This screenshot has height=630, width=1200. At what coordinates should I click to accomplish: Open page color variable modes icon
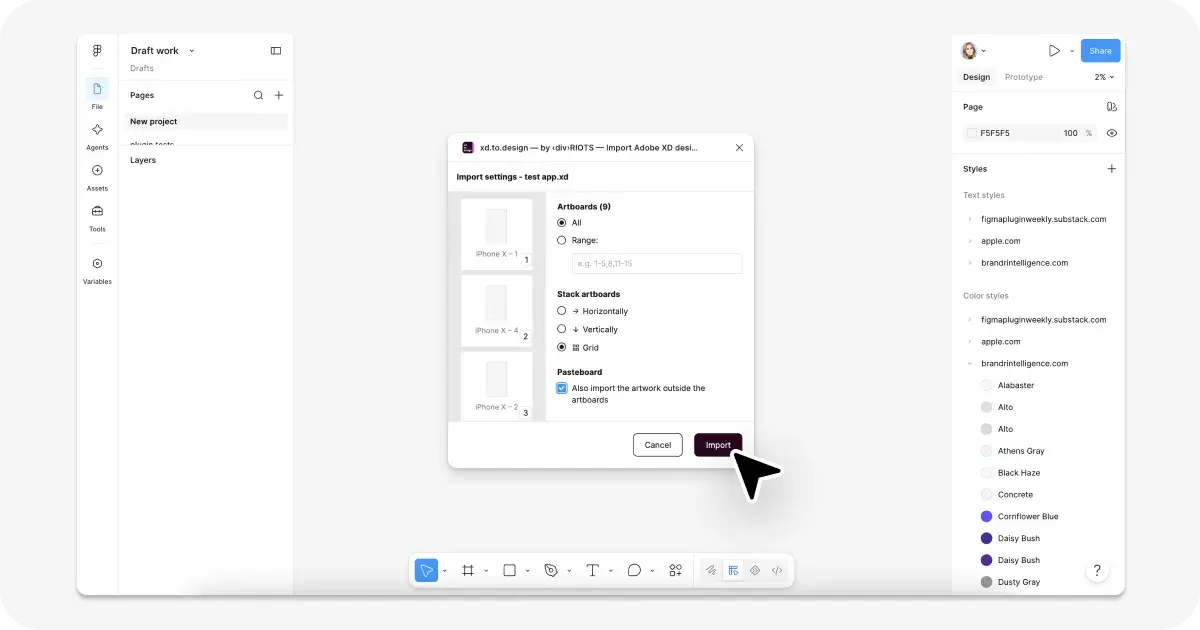pyautogui.click(x=1111, y=107)
